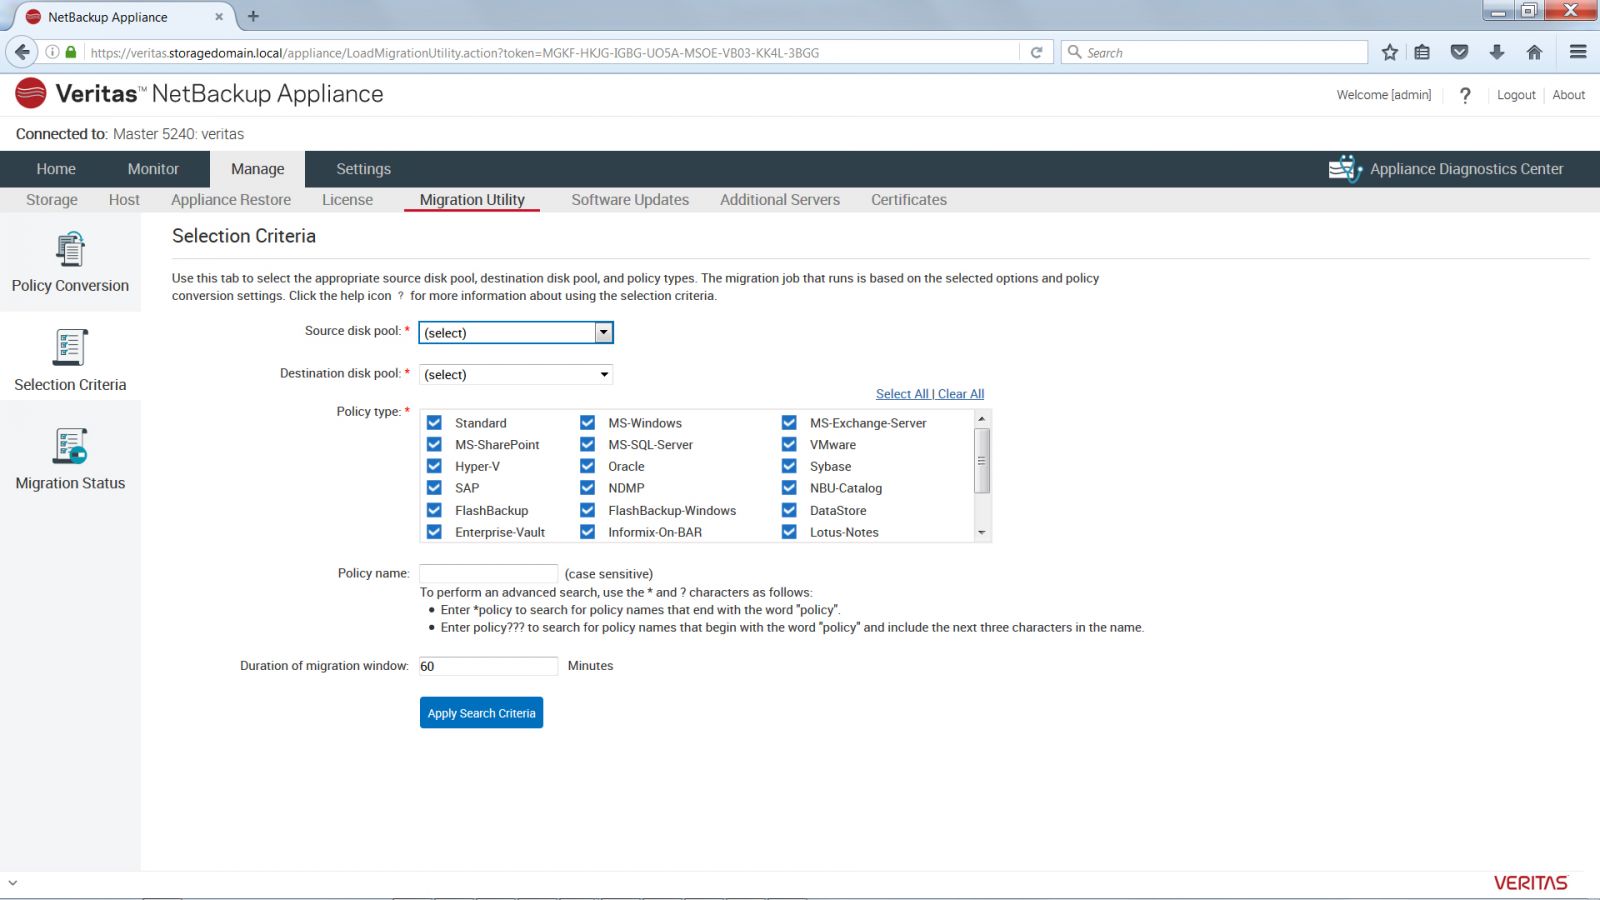Open browser hamburger menu
1600x900 pixels.
click(1578, 52)
